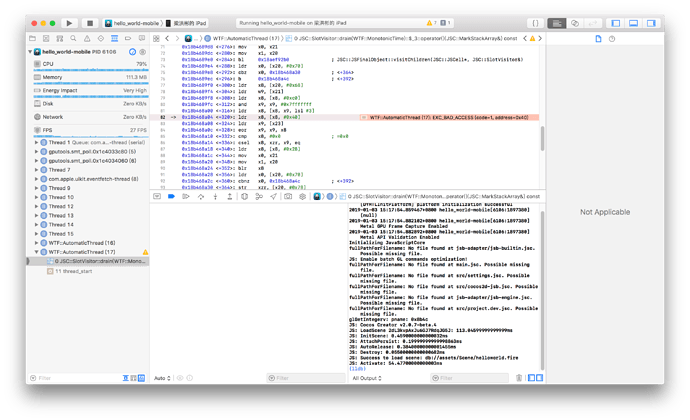Expand Thread 10 disclosure triangle
Screen dimensions: 690x420
point(36,197)
